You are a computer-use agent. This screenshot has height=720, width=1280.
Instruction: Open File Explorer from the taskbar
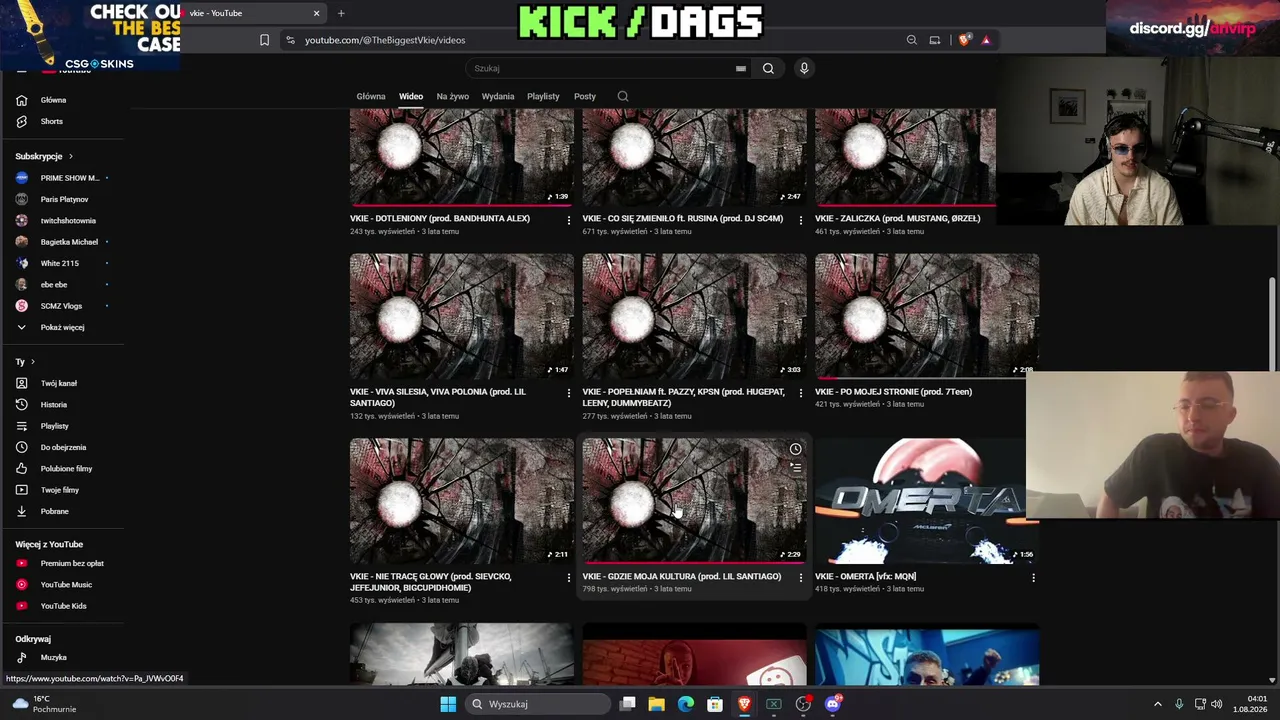point(656,704)
